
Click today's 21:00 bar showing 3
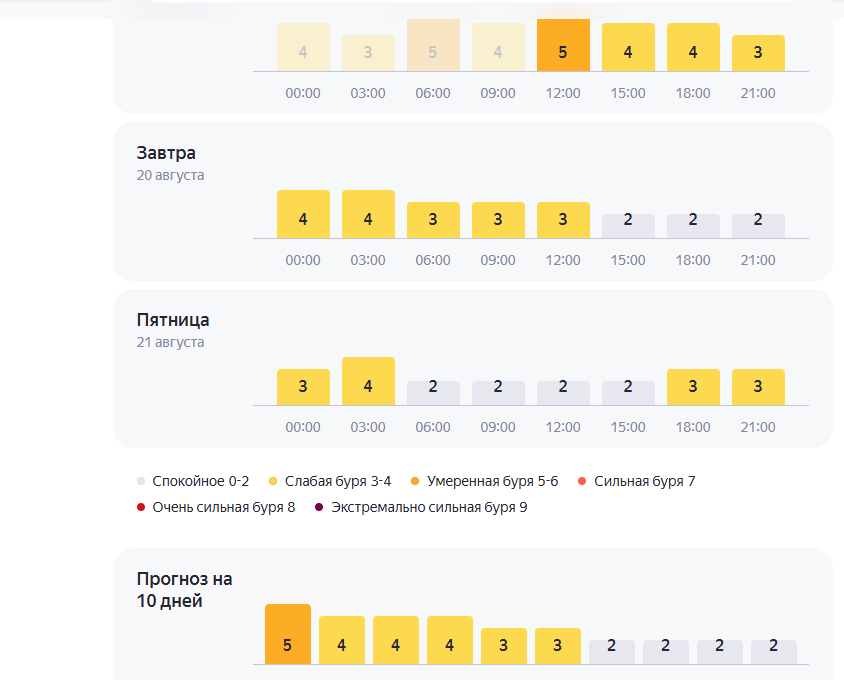point(758,53)
